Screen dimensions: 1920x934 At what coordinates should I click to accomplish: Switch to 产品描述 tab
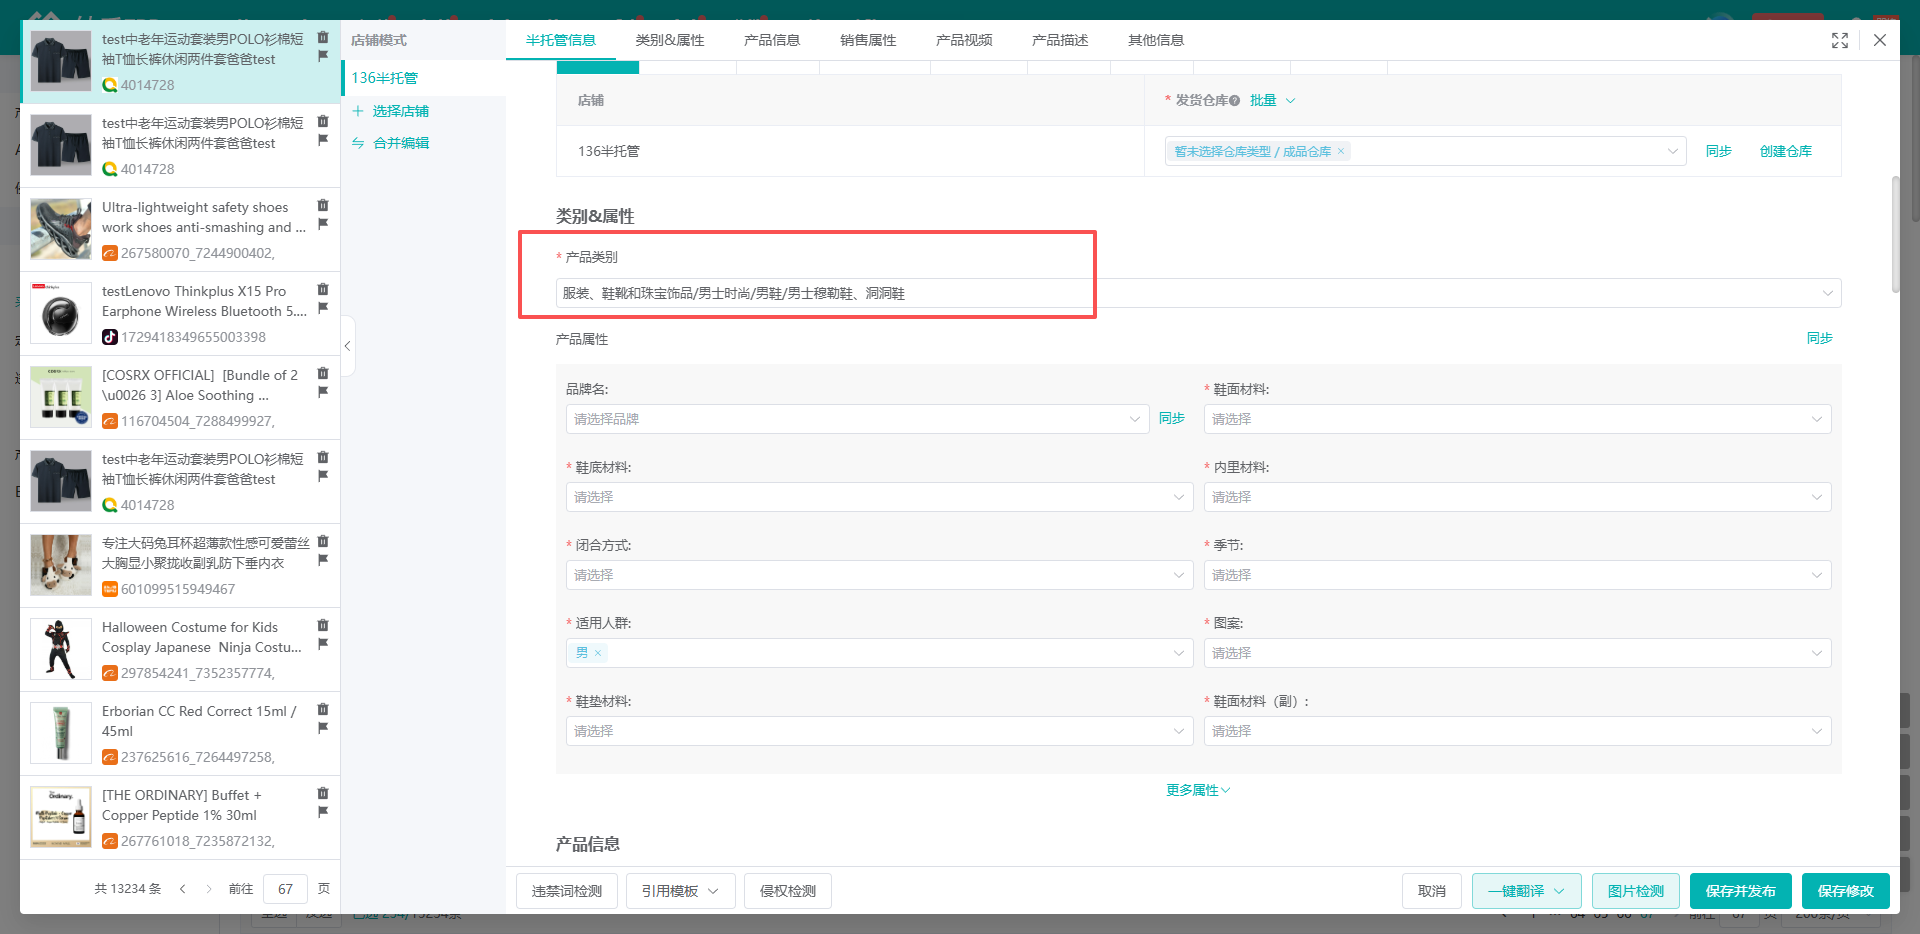pos(1060,40)
